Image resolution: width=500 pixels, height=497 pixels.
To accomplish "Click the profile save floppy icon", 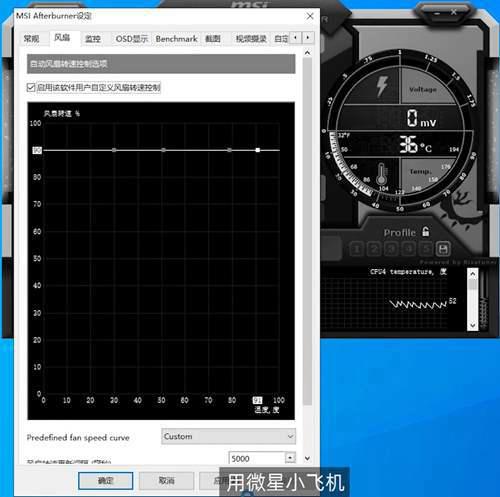I will point(443,249).
